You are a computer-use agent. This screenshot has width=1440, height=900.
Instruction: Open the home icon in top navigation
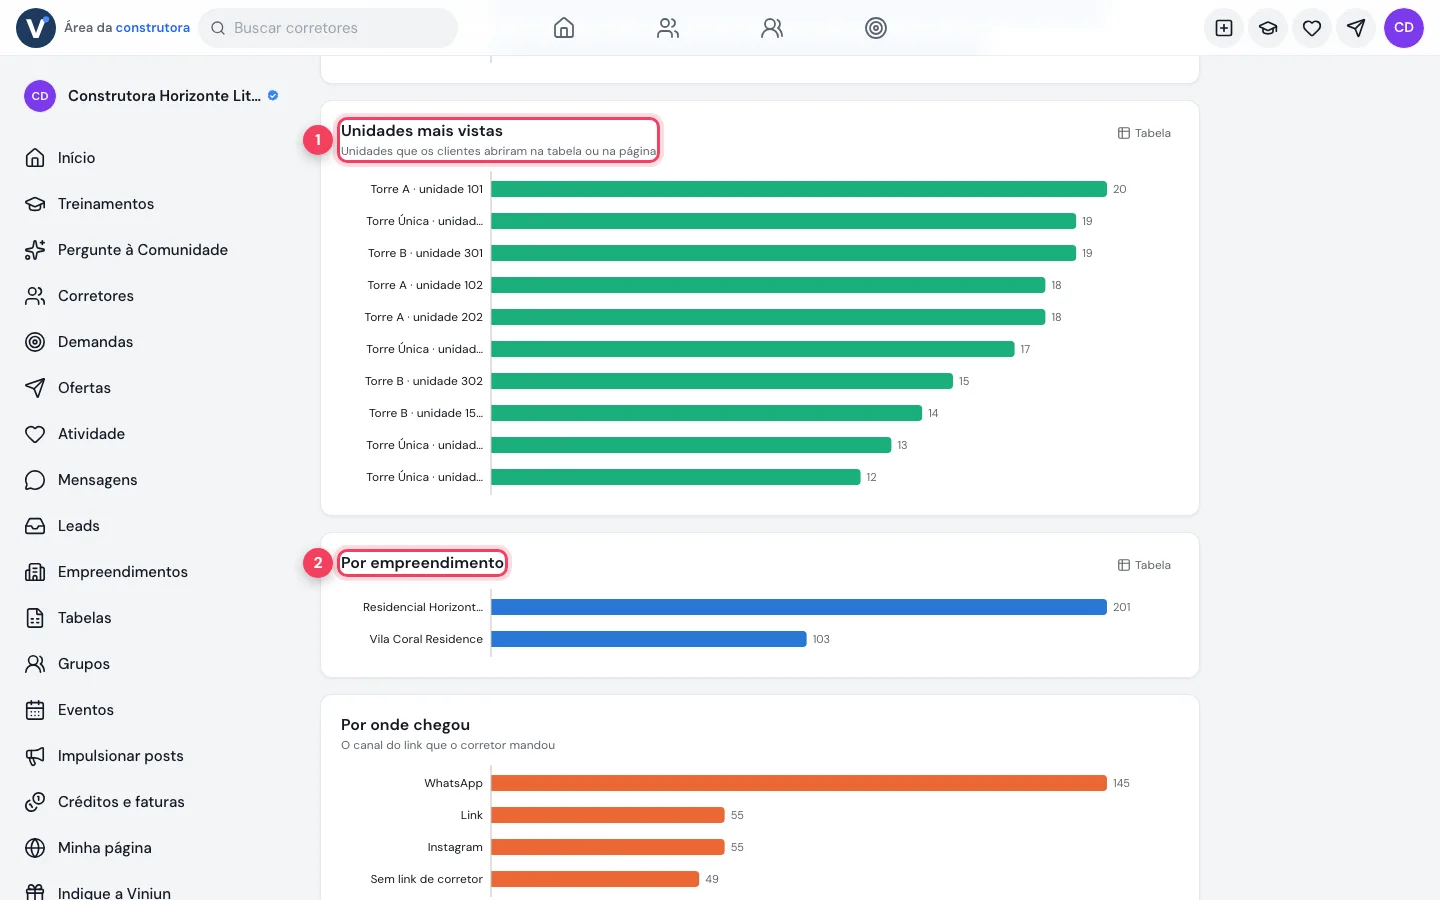pos(564,28)
